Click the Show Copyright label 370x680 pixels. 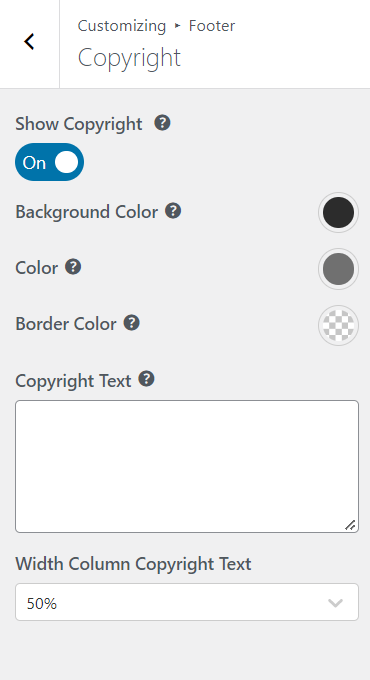pyautogui.click(x=79, y=124)
